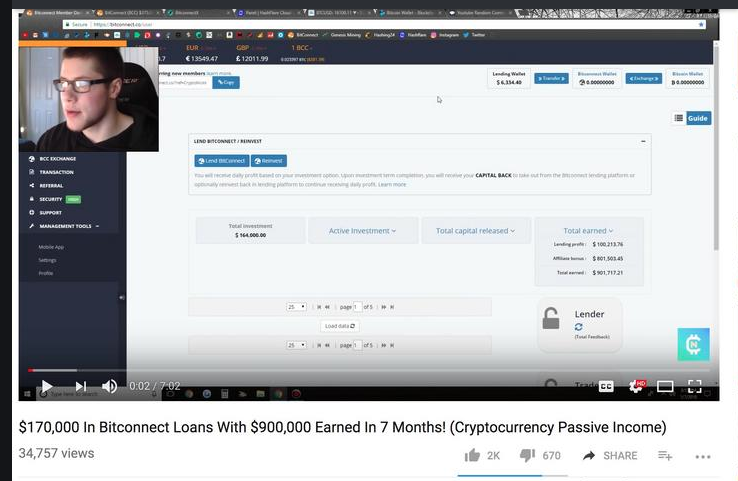Mute the video volume
Image resolution: width=738 pixels, height=481 pixels.
[109, 386]
